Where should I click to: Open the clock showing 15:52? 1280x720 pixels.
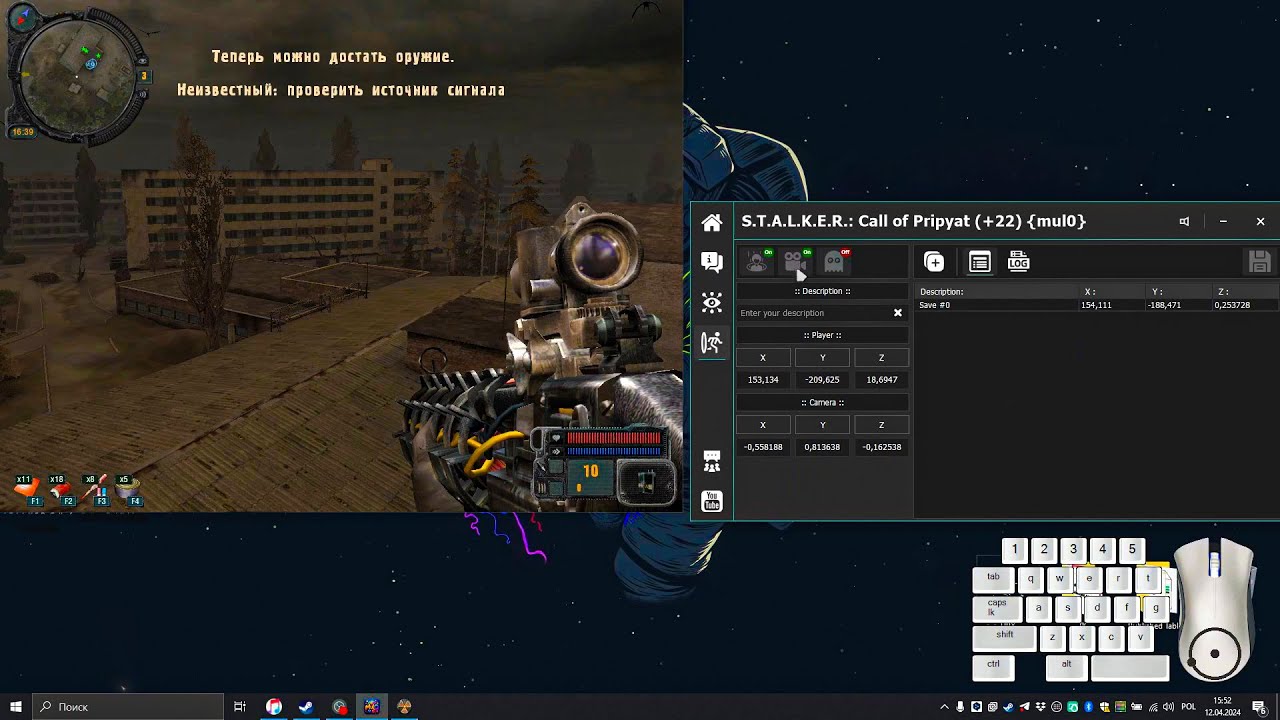point(1222,707)
